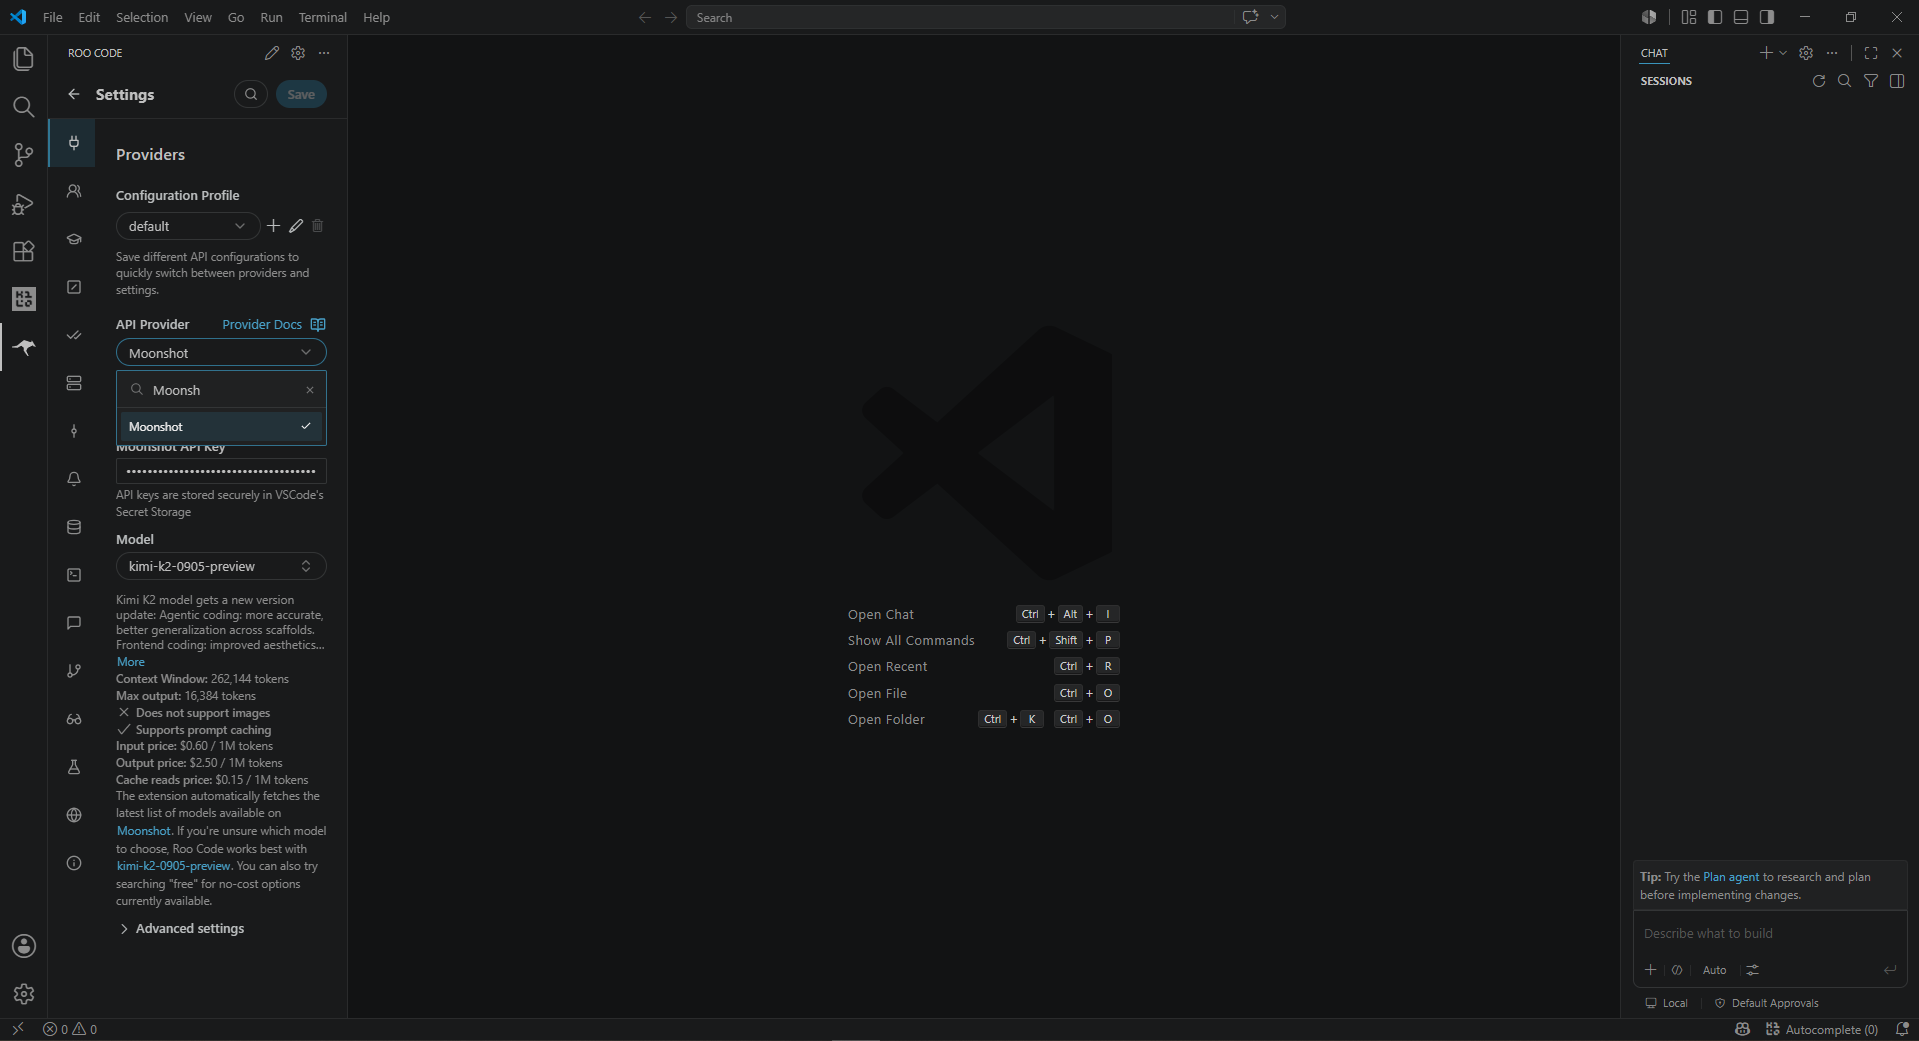This screenshot has width=1919, height=1041.
Task: Open the Chat panel settings gear
Action: point(1806,53)
